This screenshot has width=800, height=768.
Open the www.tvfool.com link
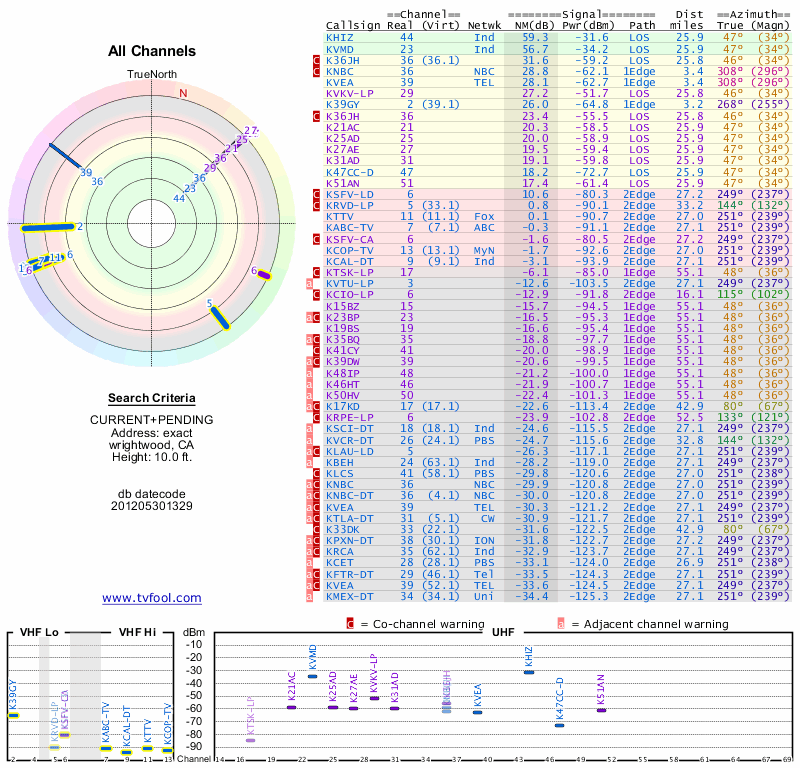[151, 598]
